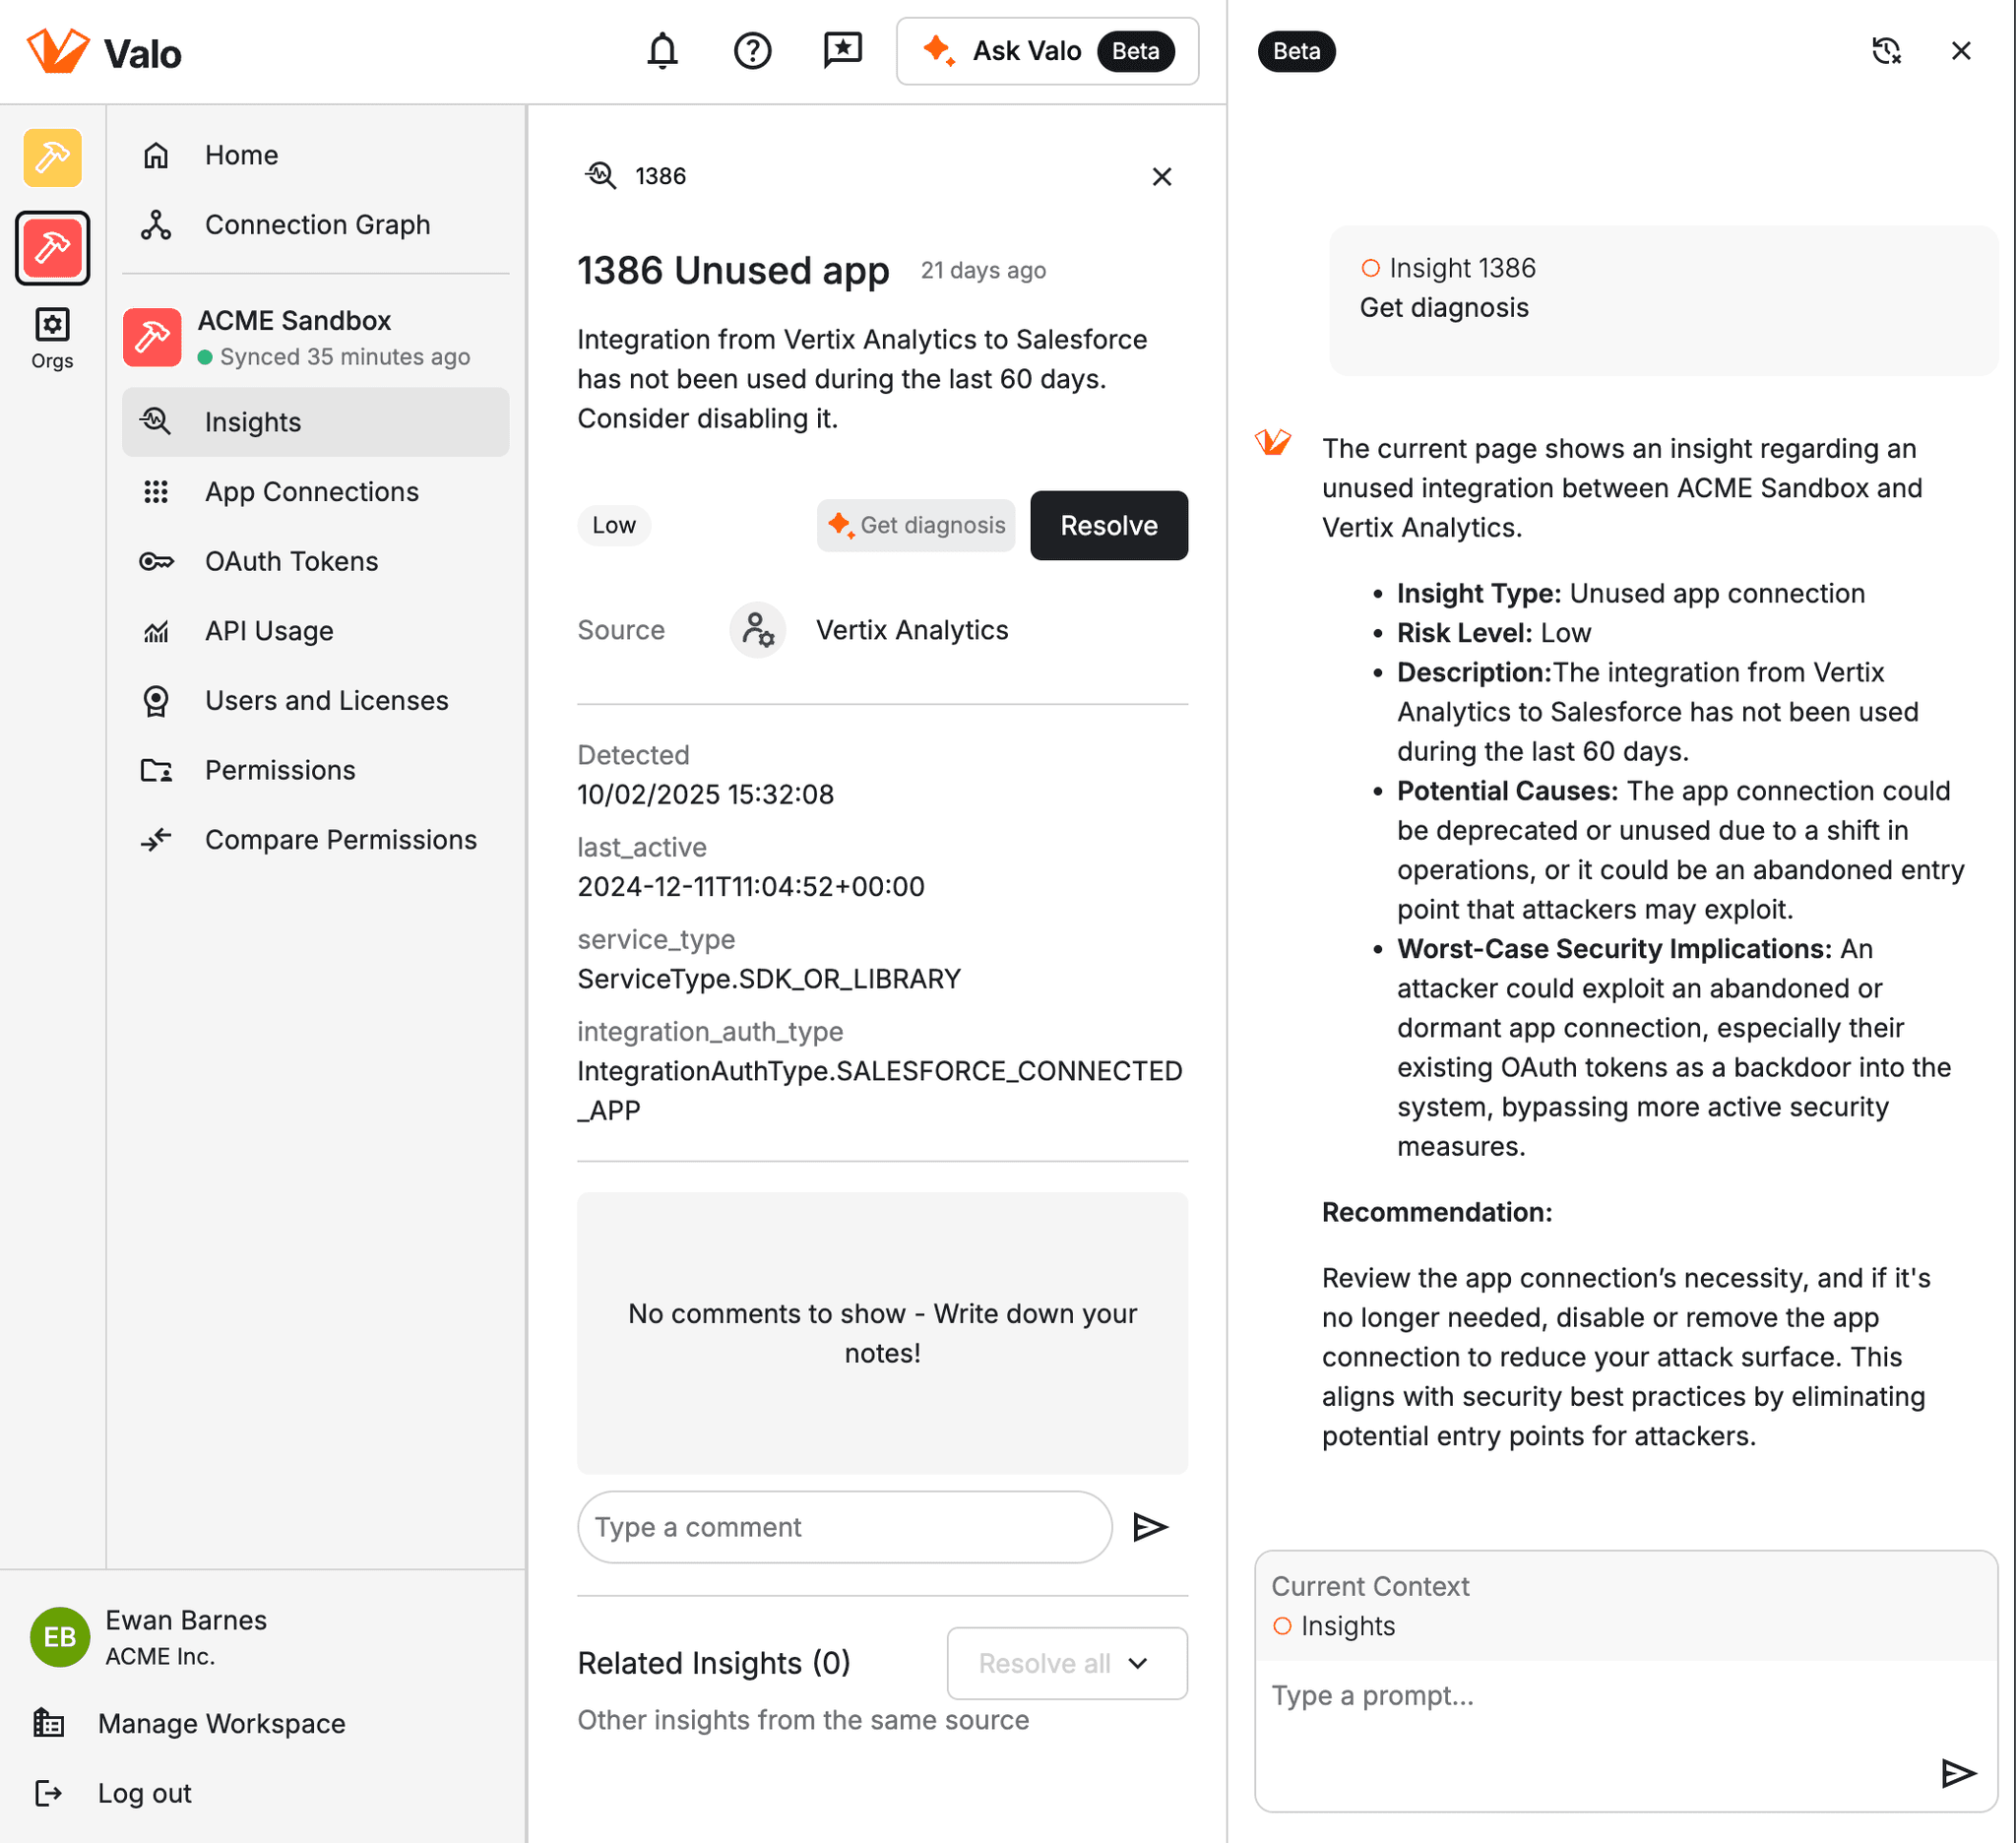This screenshot has height=1843, width=2016.
Task: Clear chat history icon in assistant panel
Action: pyautogui.click(x=1886, y=51)
